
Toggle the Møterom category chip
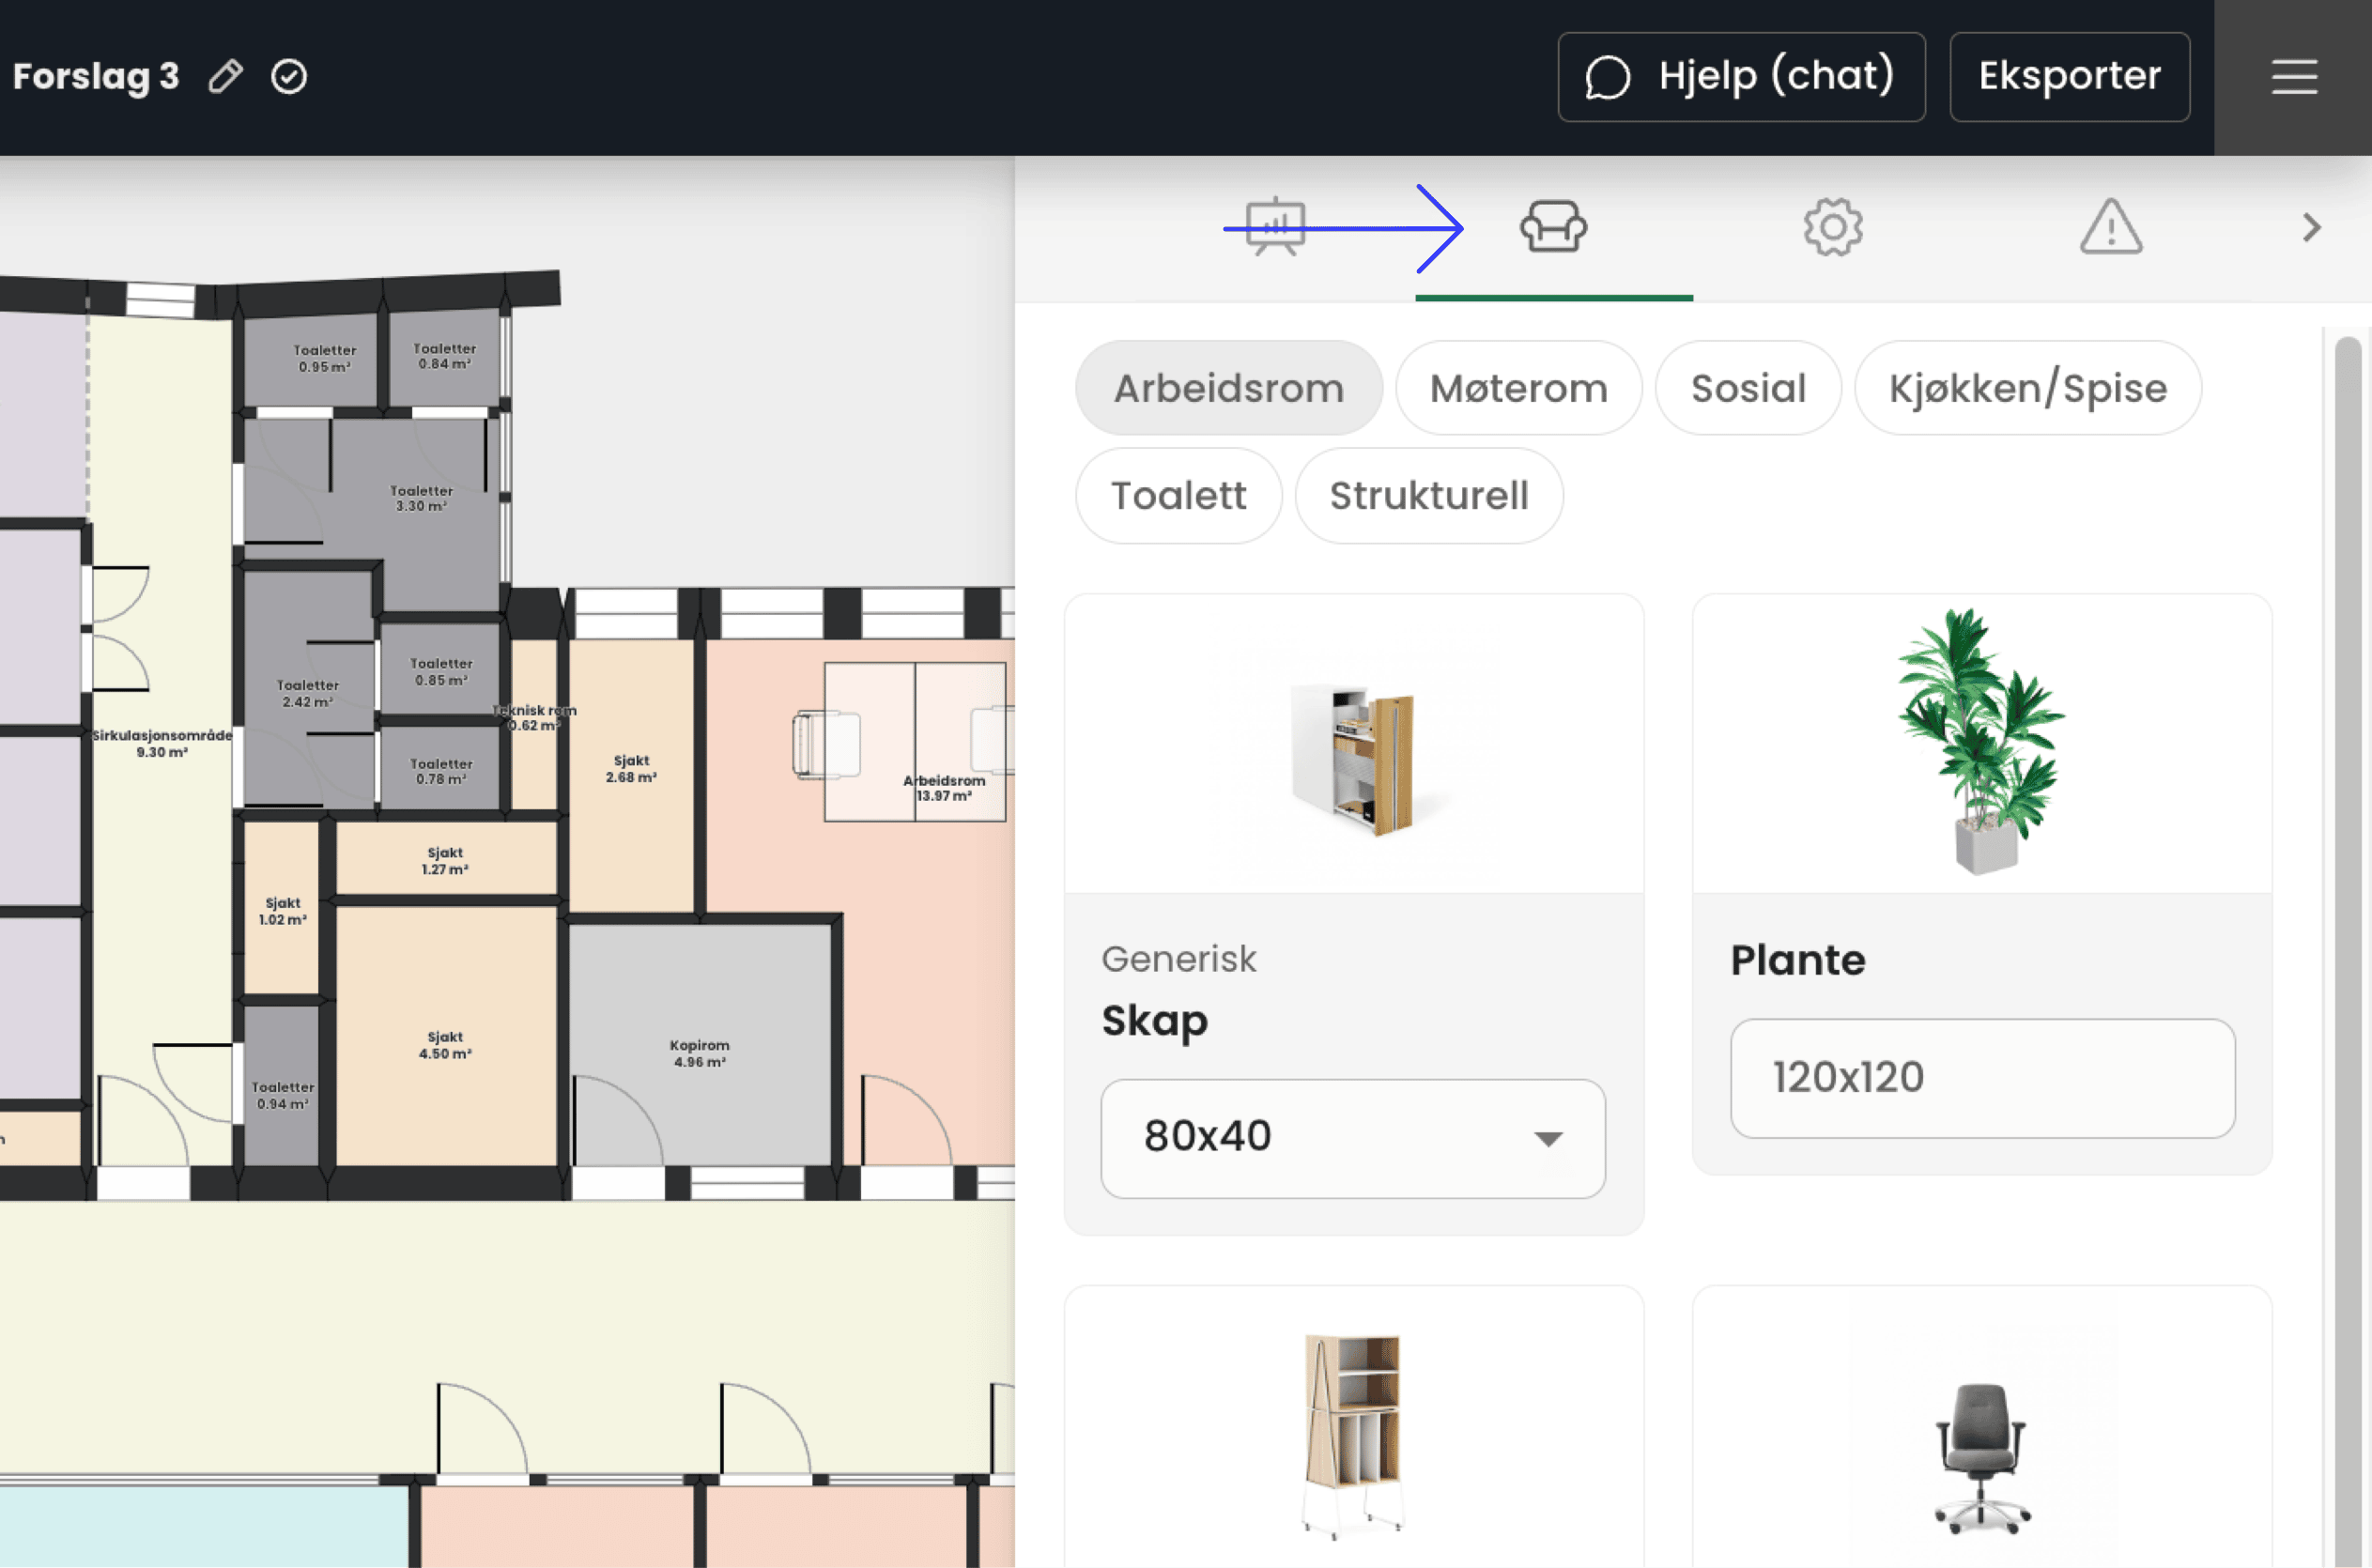point(1518,388)
